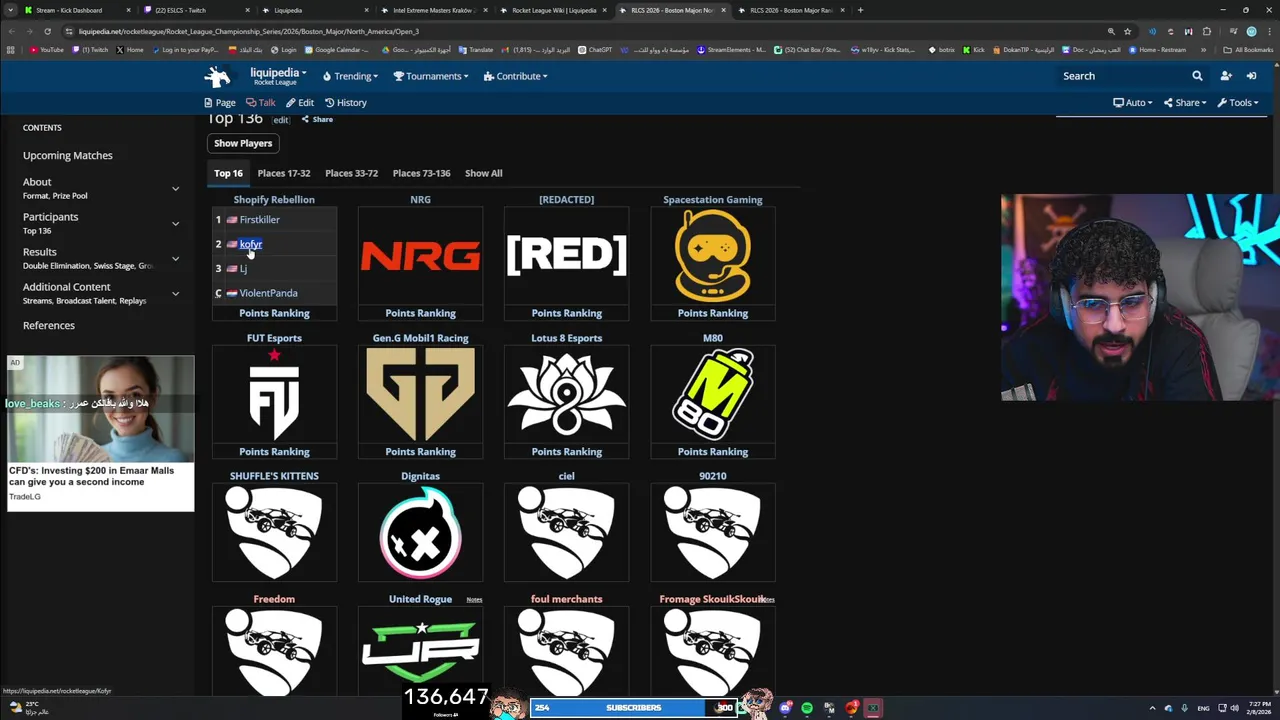The width and height of the screenshot is (1280, 720).
Task: Click the create account icon
Action: pos(1225,76)
